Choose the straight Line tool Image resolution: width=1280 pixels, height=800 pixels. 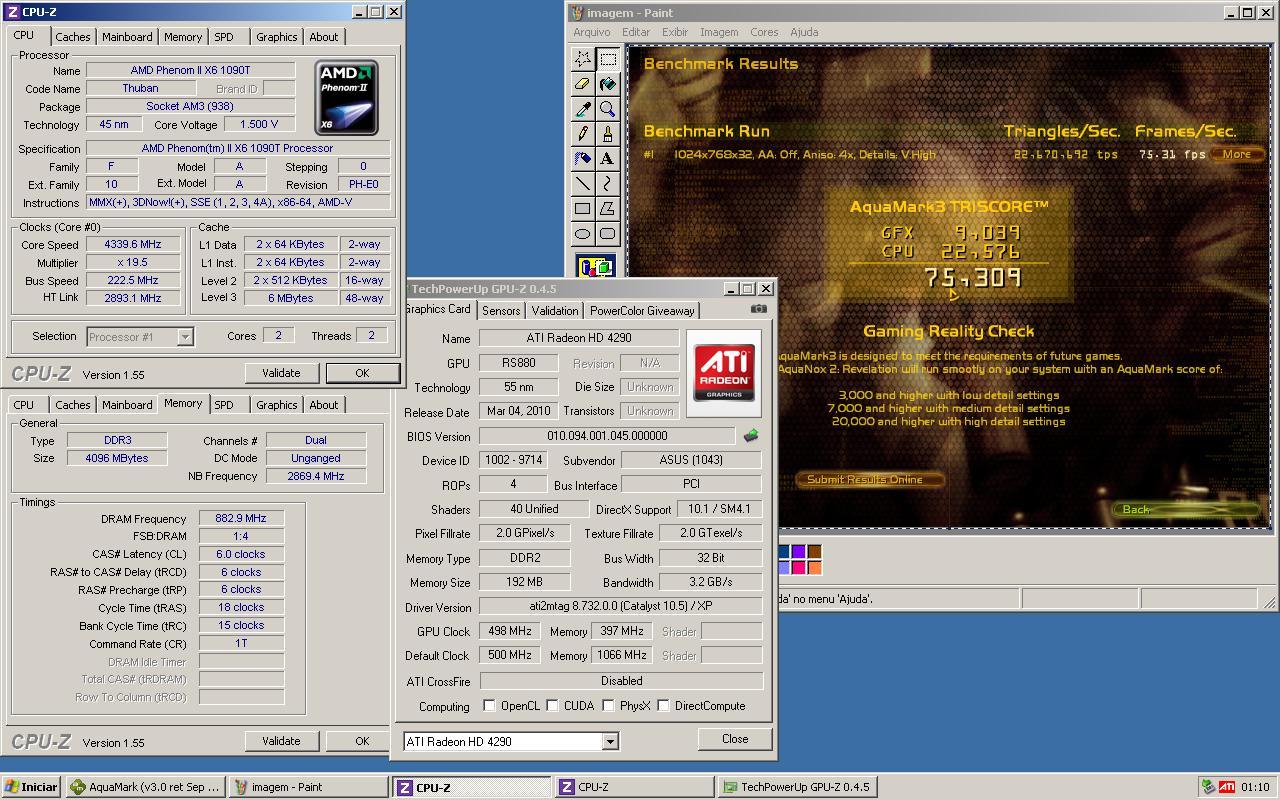coord(583,184)
